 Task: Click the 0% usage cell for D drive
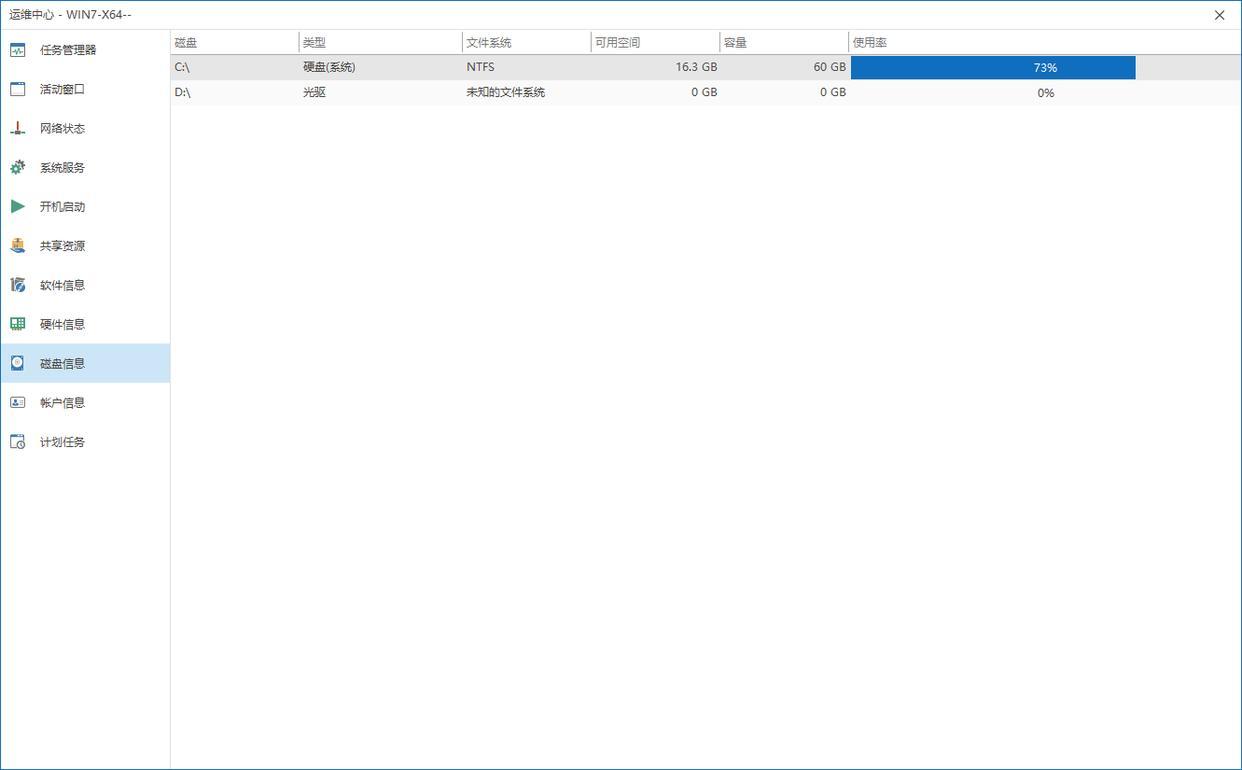(x=1045, y=92)
